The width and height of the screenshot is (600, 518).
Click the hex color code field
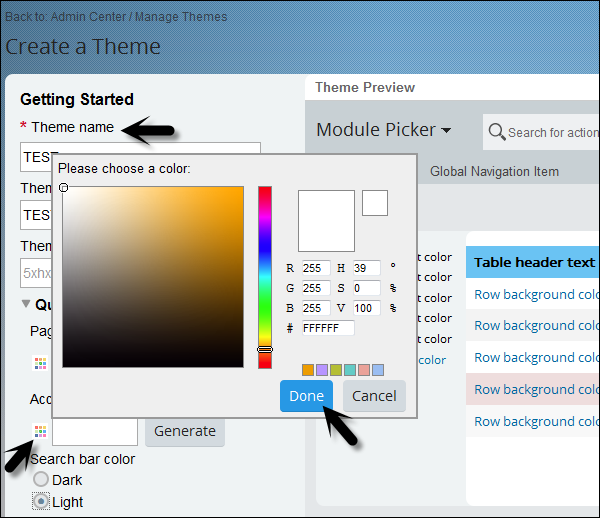coord(327,328)
